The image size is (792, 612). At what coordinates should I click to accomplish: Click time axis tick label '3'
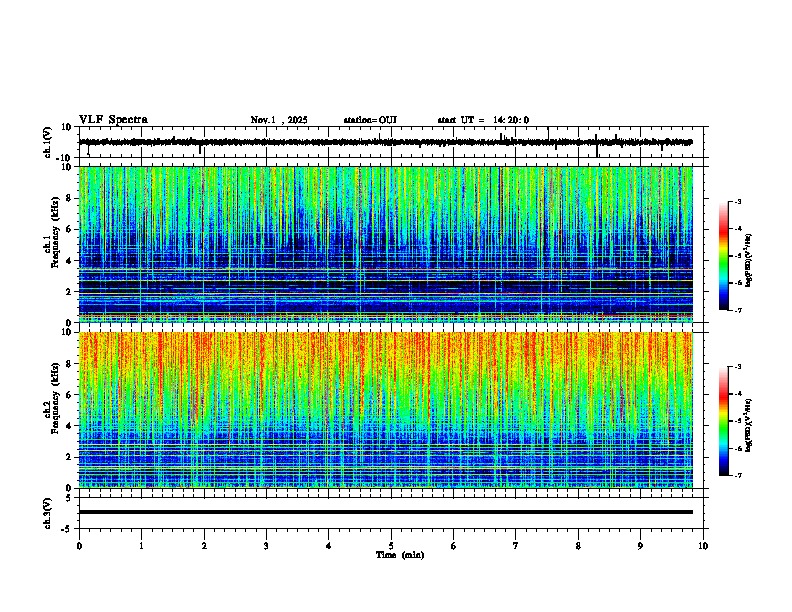[266, 545]
